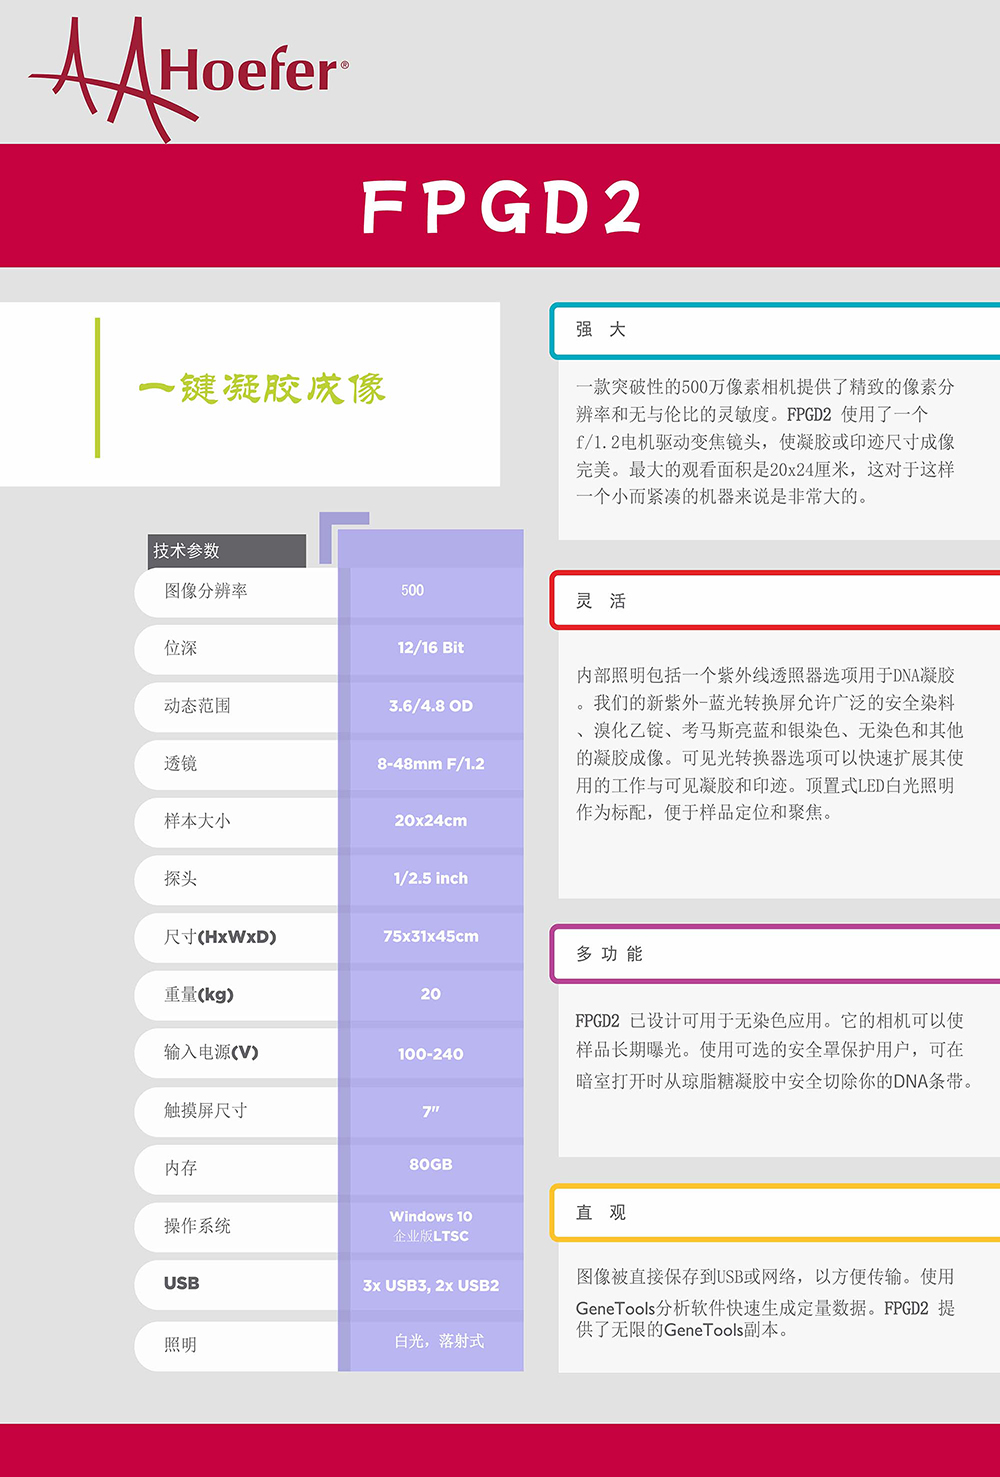Screen dimensions: 1000x1477
Task: Click the 75x31x45cm dimensions value
Action: 430,937
